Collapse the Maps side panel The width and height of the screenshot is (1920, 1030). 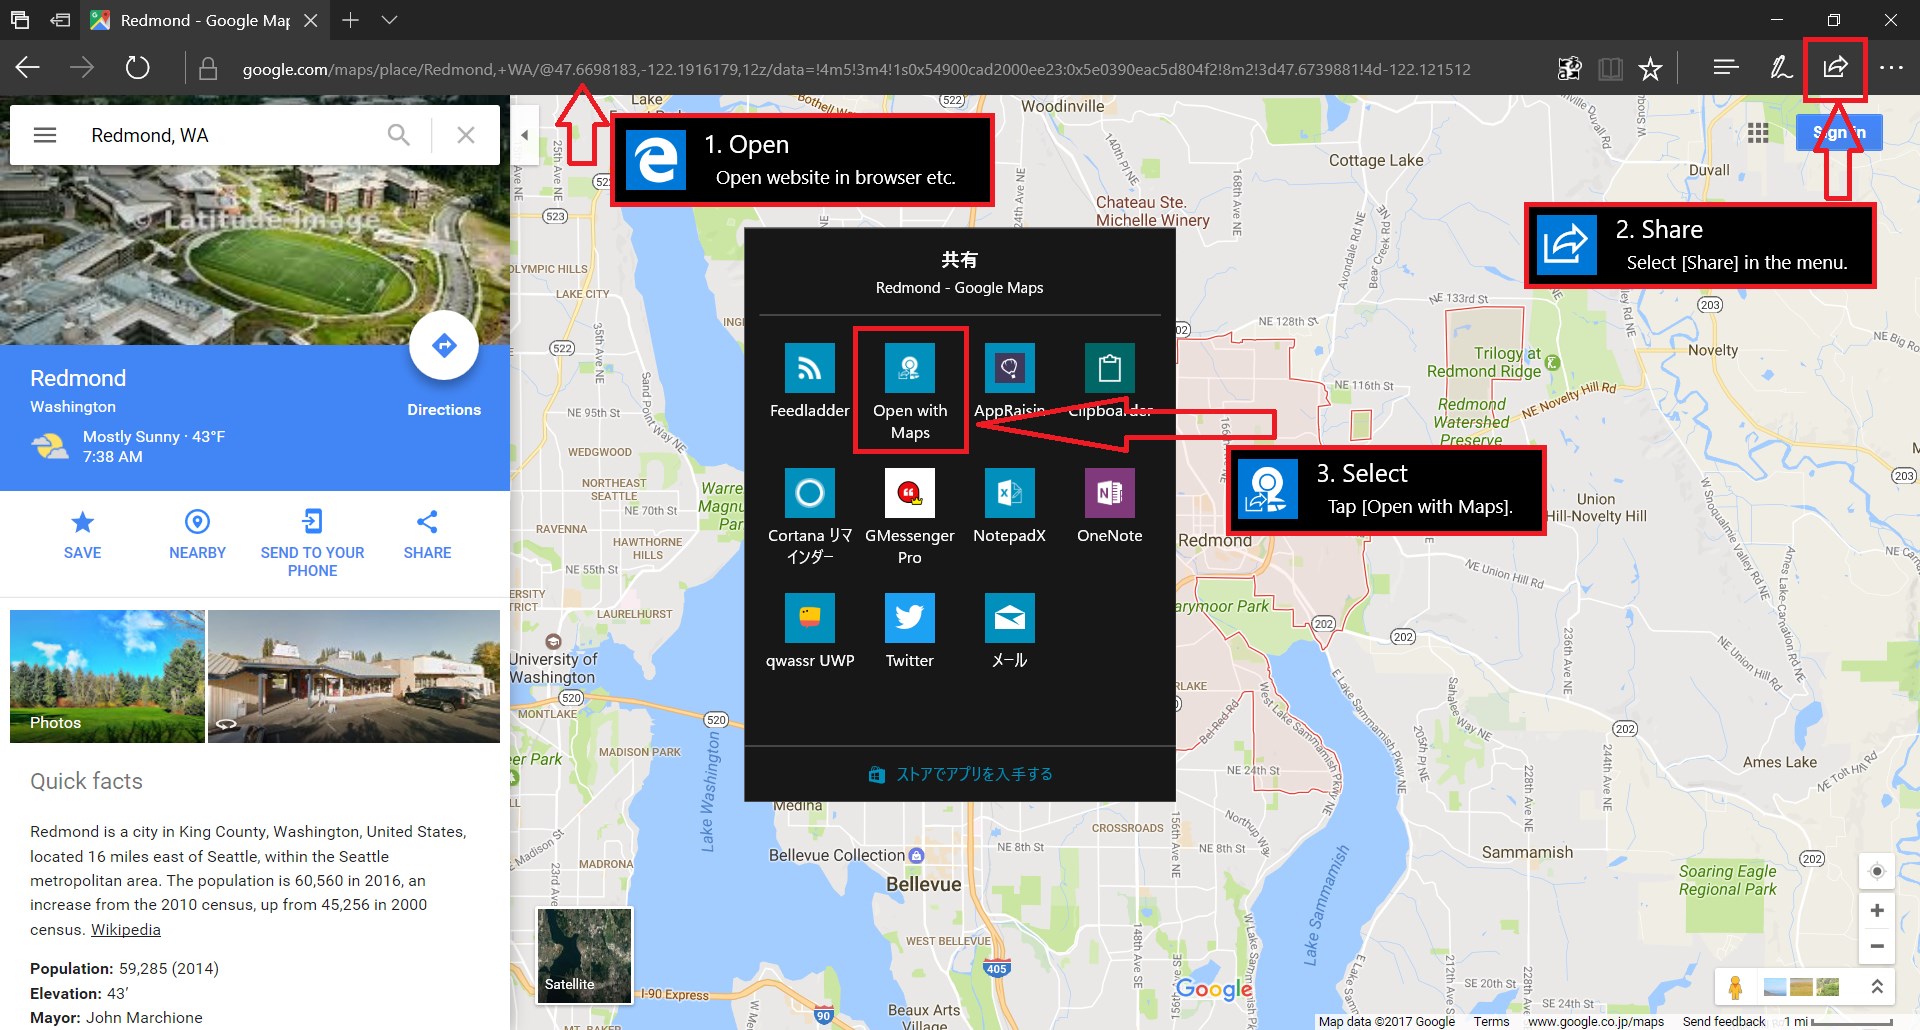point(524,135)
